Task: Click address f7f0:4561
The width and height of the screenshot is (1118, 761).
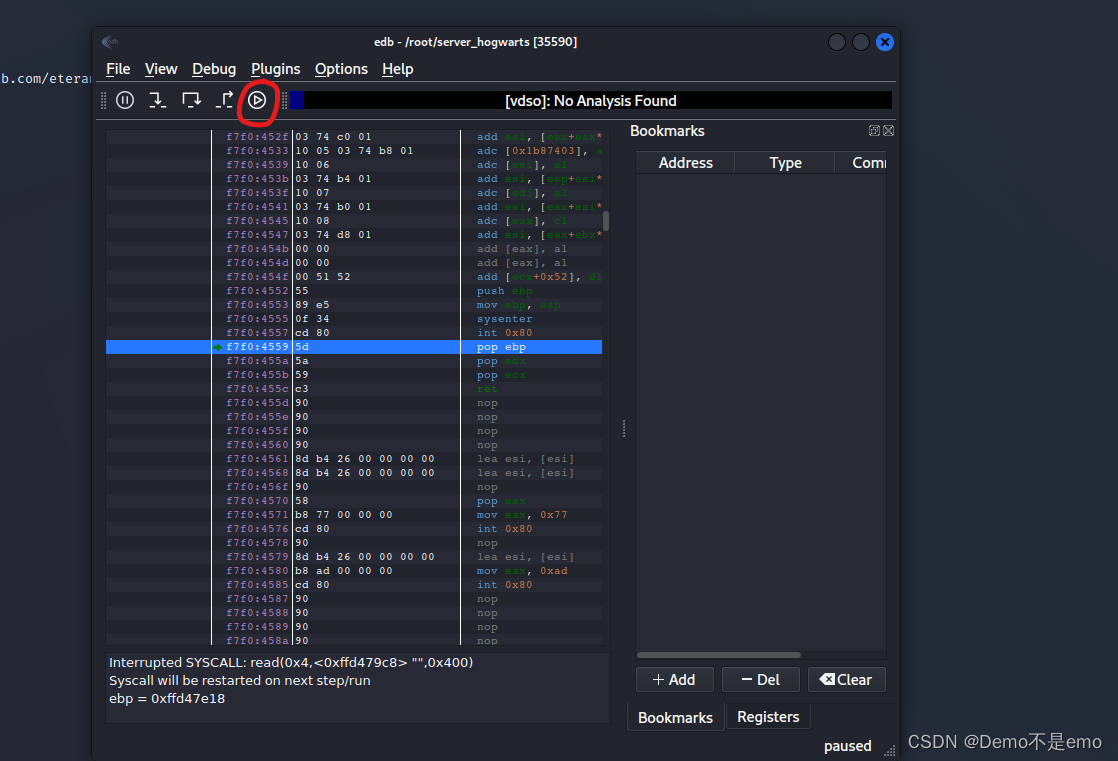Action: click(257, 459)
